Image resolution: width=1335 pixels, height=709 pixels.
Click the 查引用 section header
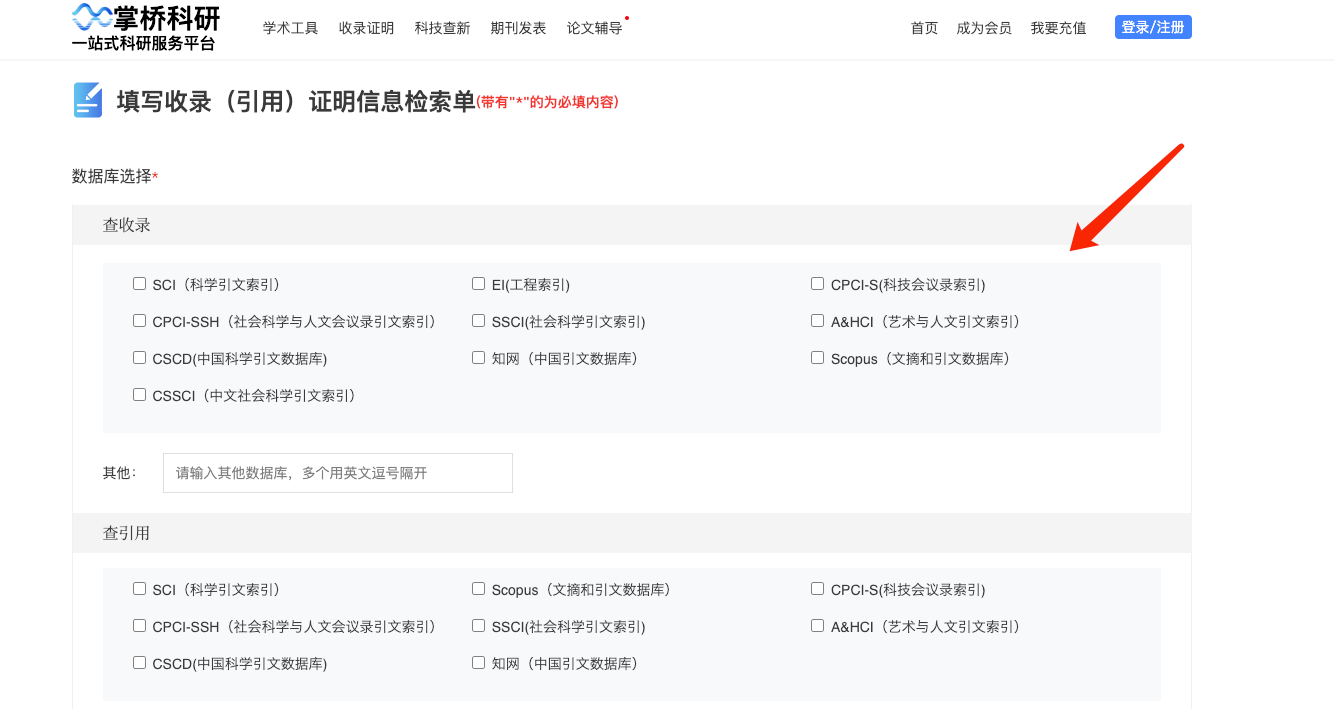click(632, 533)
